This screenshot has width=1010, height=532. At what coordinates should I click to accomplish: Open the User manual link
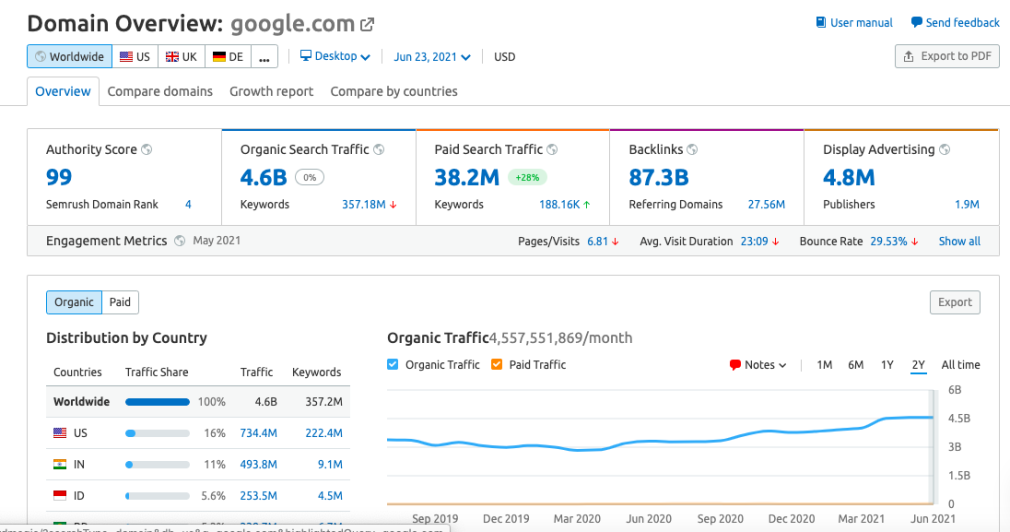[854, 23]
